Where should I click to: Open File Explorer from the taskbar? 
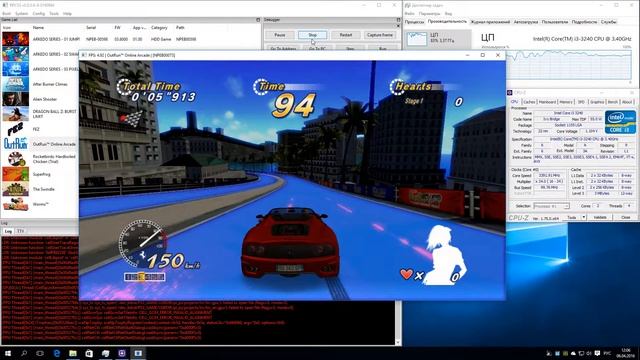click(x=73, y=353)
